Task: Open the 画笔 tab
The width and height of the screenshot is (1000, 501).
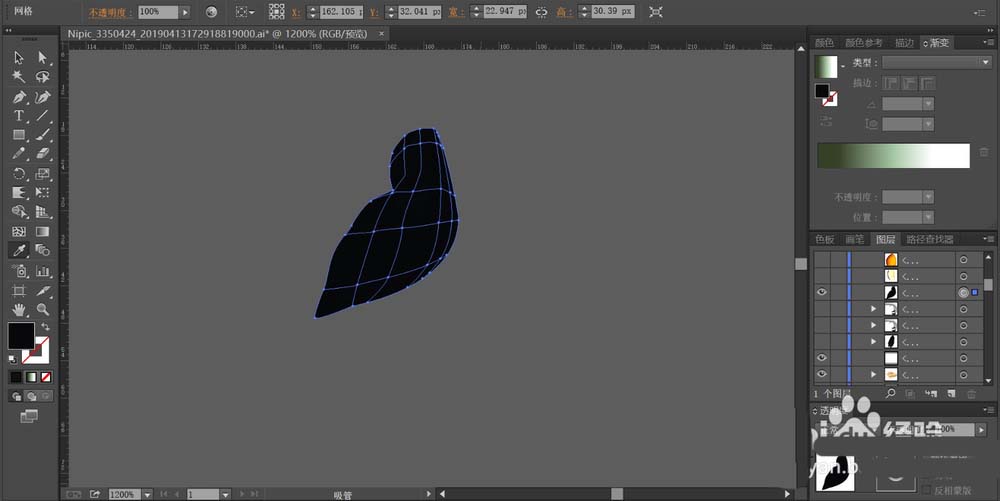Action: pos(855,239)
